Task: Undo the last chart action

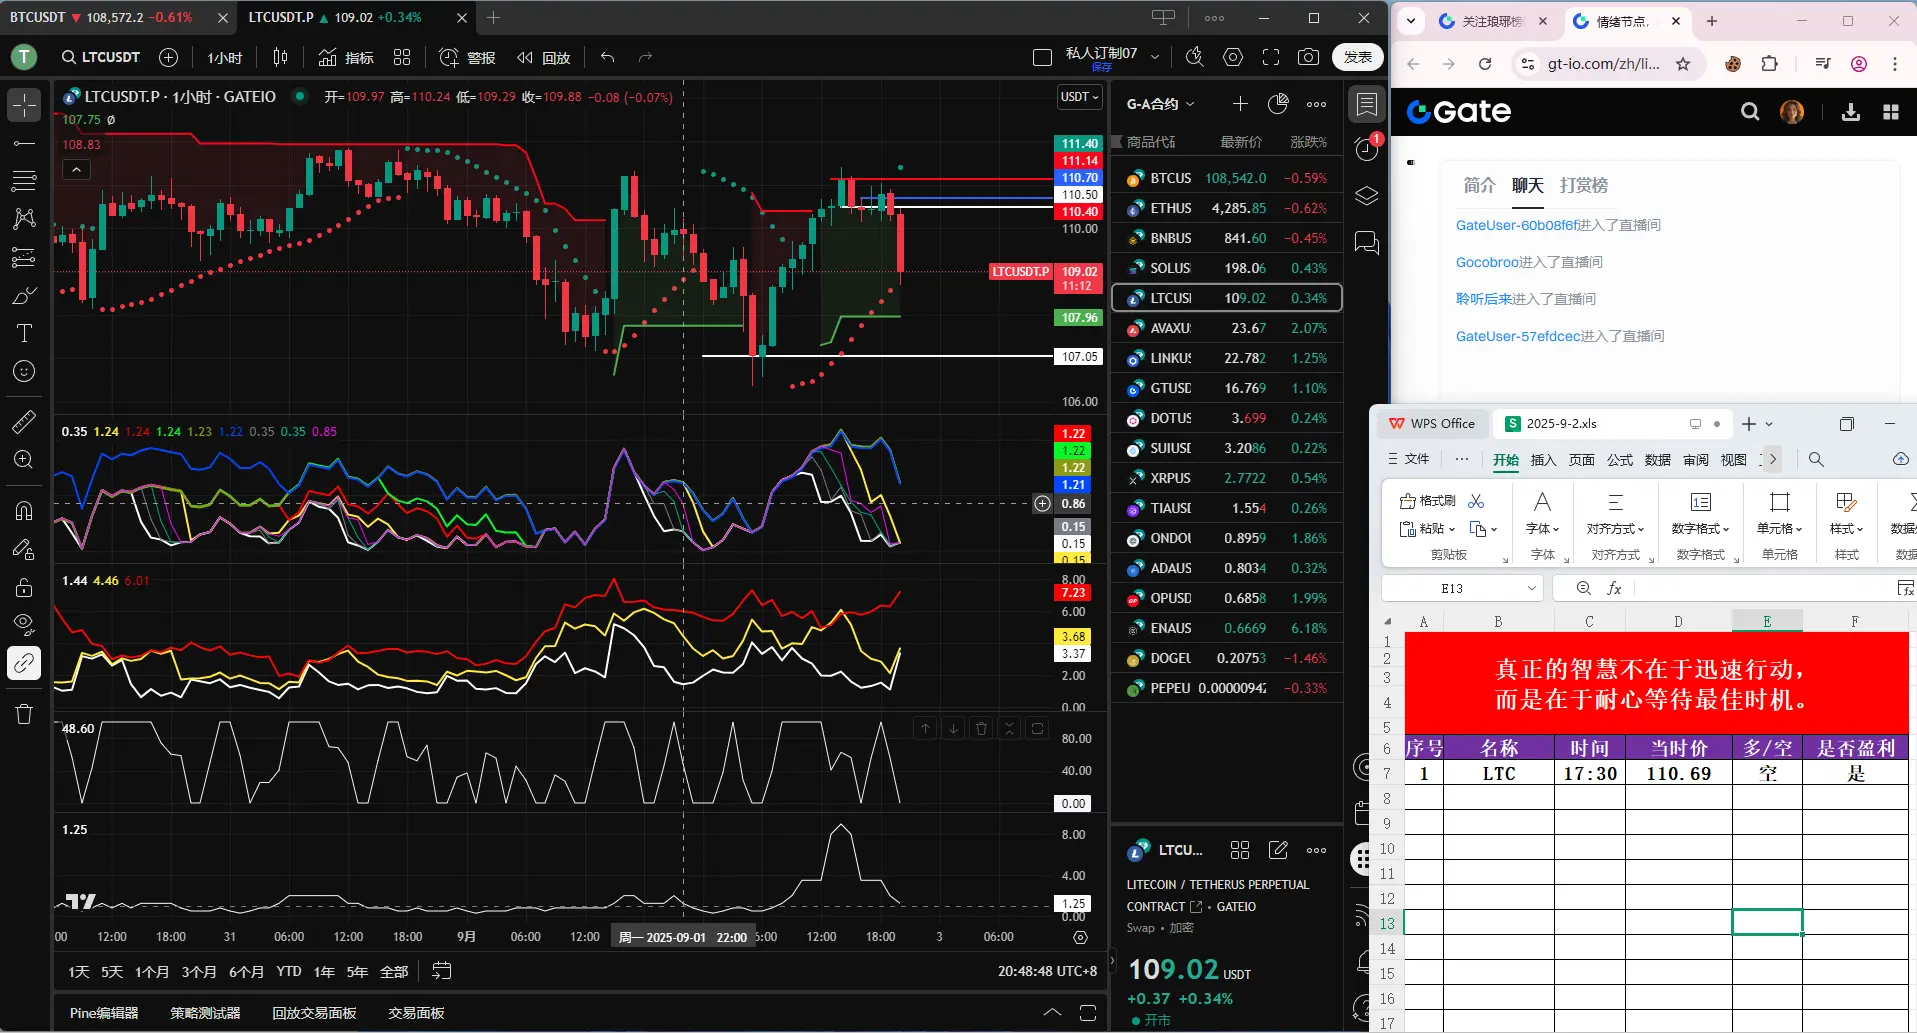Action: [608, 58]
